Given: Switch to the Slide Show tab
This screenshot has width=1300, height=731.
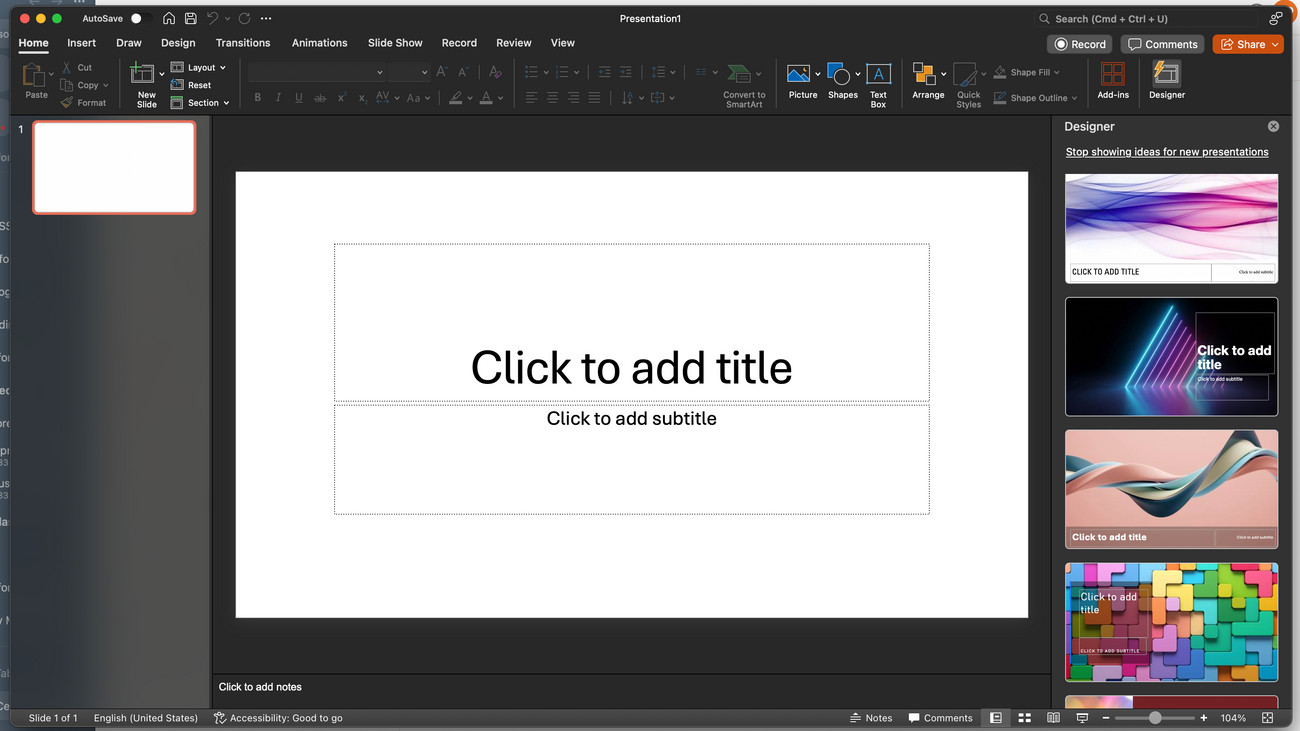Looking at the screenshot, I should 395,43.
